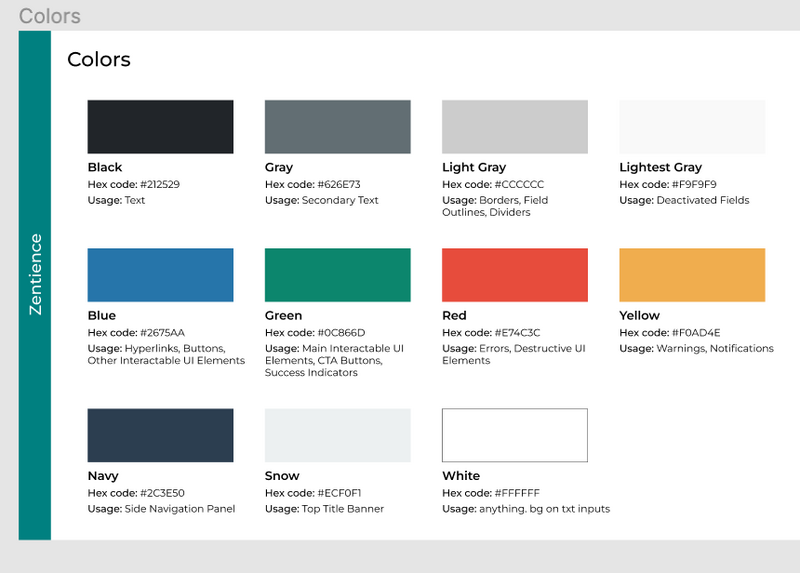
Task: Select the Snow color swatch
Action: [x=337, y=435]
